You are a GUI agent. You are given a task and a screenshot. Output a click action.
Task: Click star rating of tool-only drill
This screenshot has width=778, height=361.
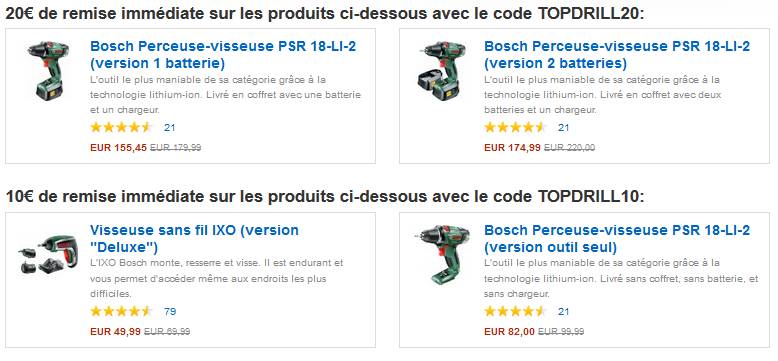pos(515,311)
